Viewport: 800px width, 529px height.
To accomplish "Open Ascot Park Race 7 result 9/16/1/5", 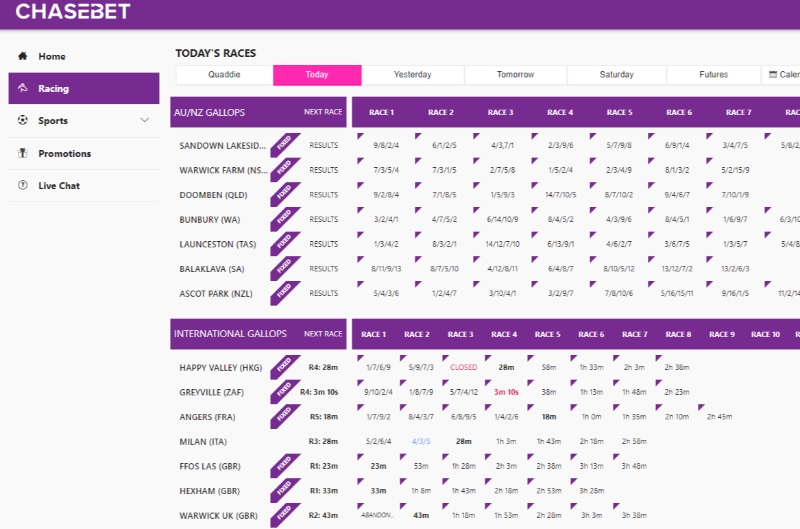I will click(x=735, y=293).
